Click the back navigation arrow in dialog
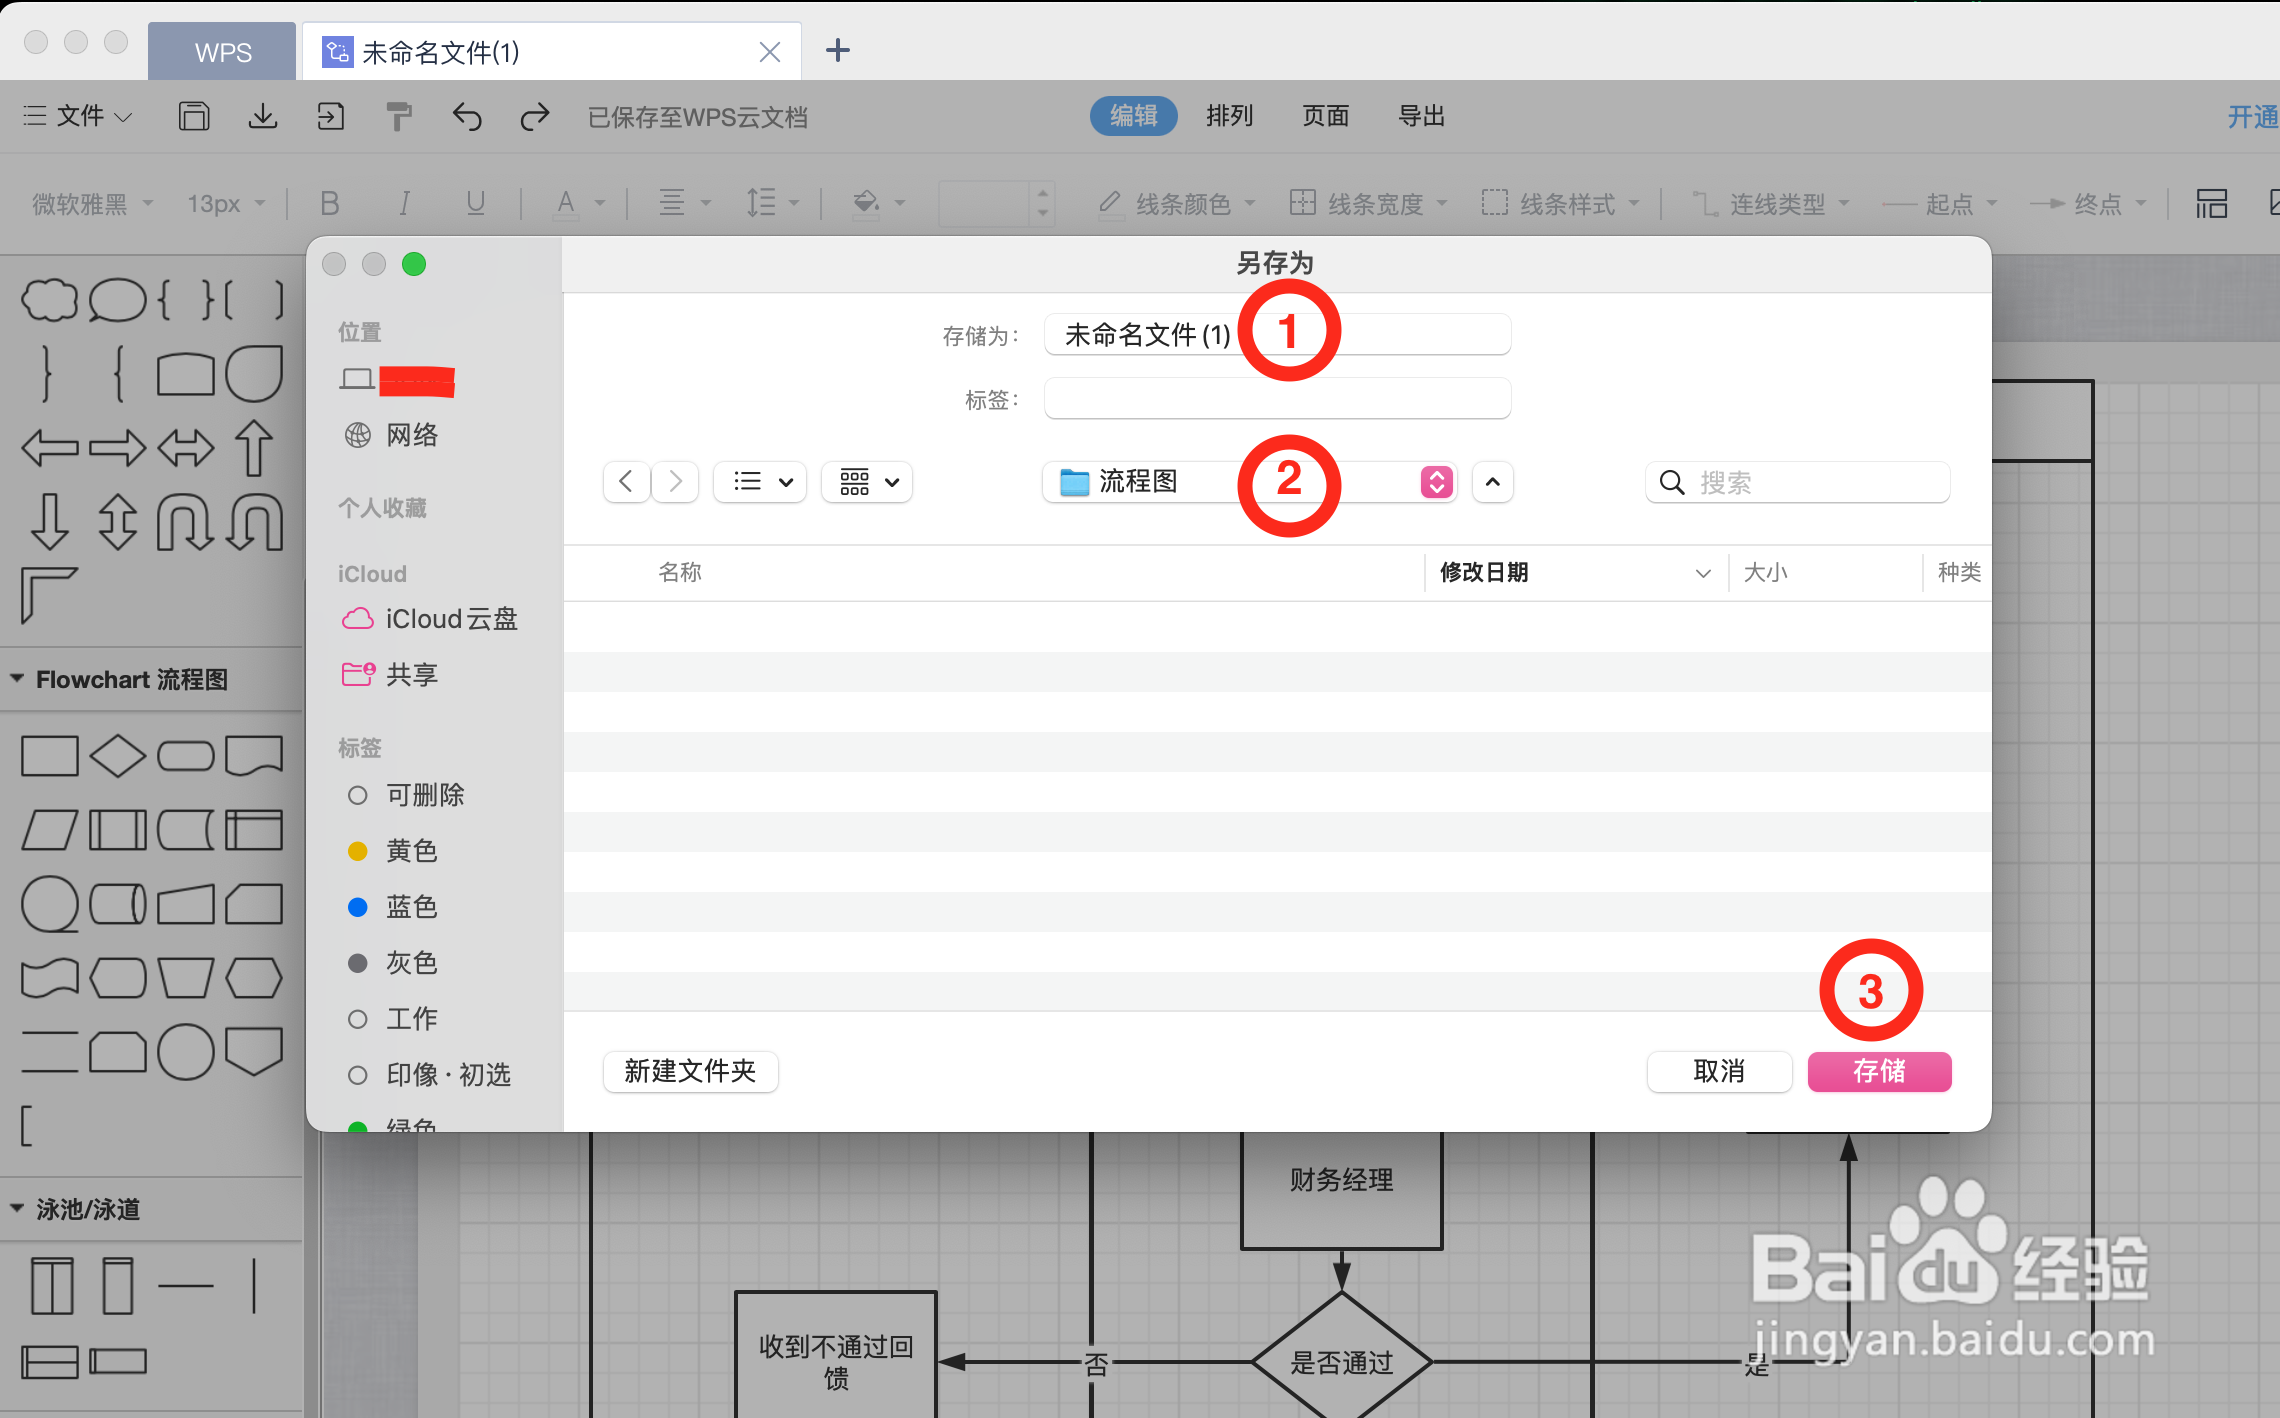 pos(626,482)
